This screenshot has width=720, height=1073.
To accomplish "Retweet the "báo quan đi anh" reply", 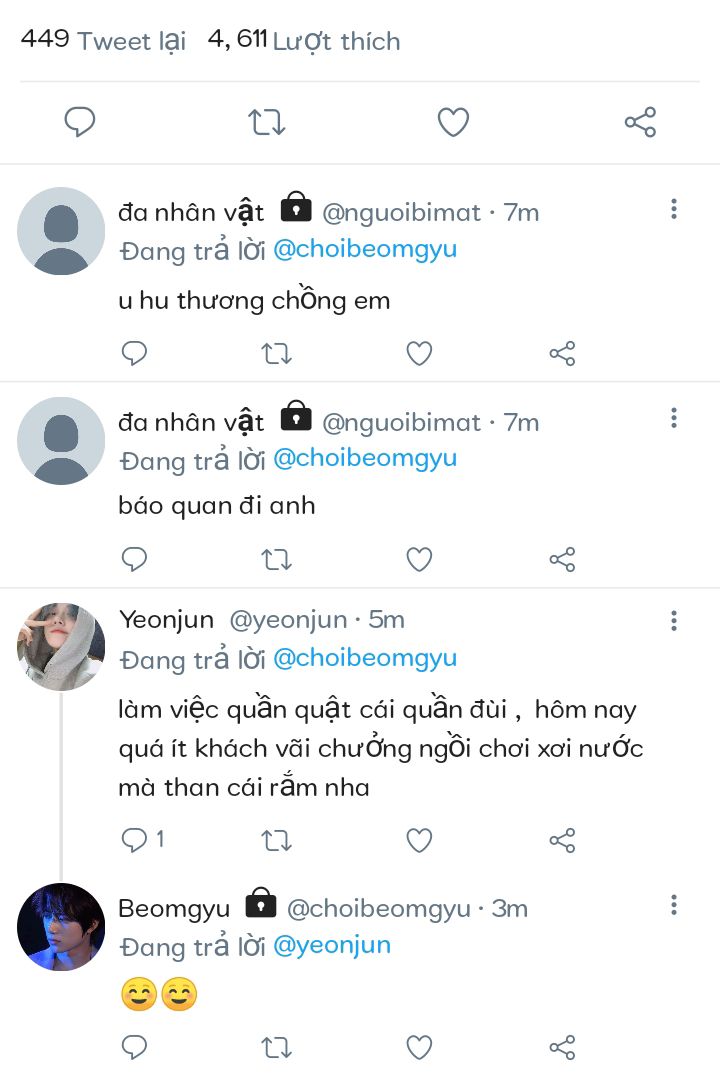I will (x=276, y=559).
